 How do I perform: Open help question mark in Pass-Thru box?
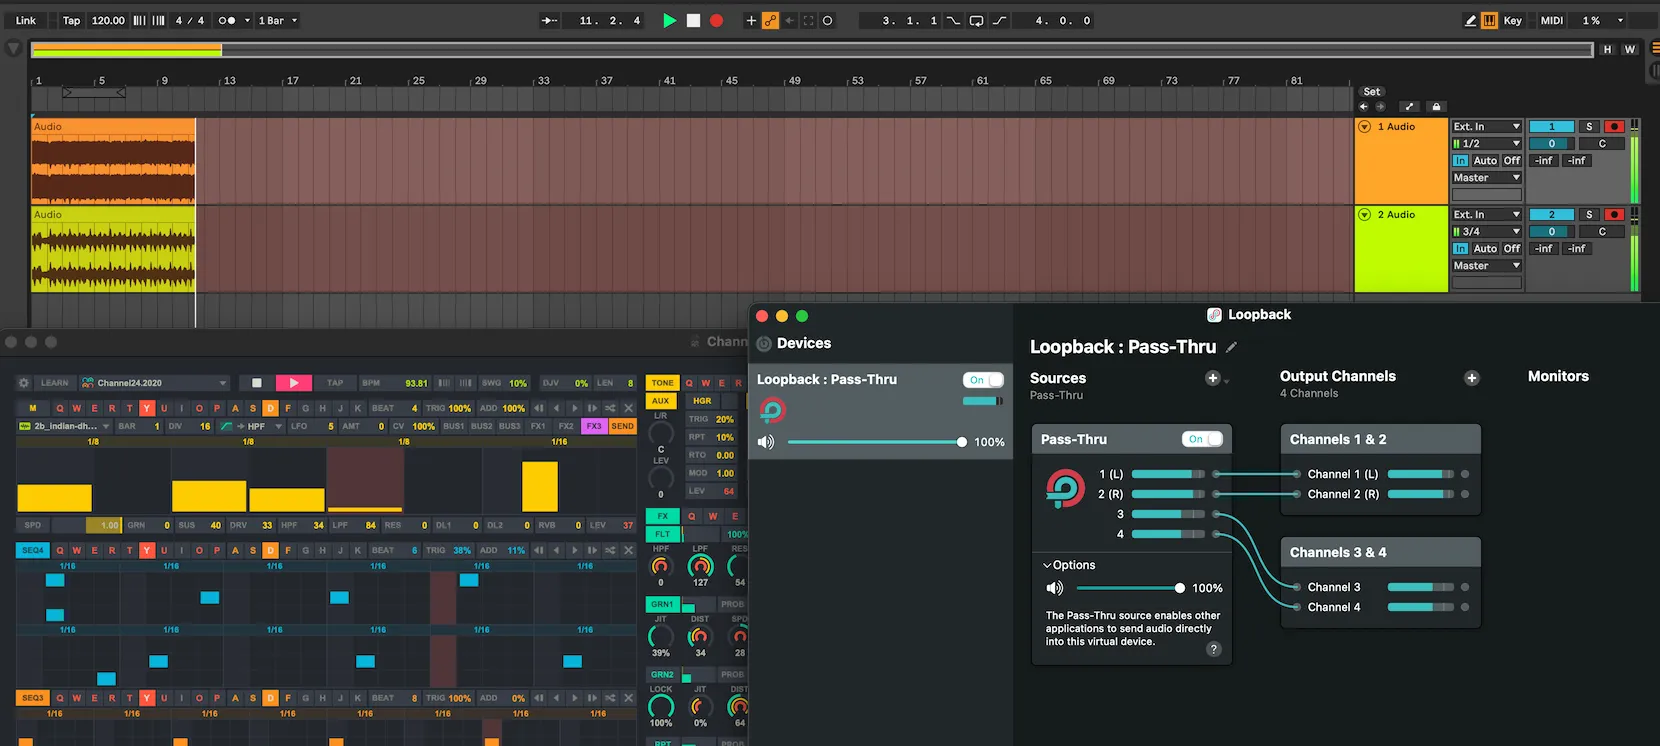[x=1213, y=649]
